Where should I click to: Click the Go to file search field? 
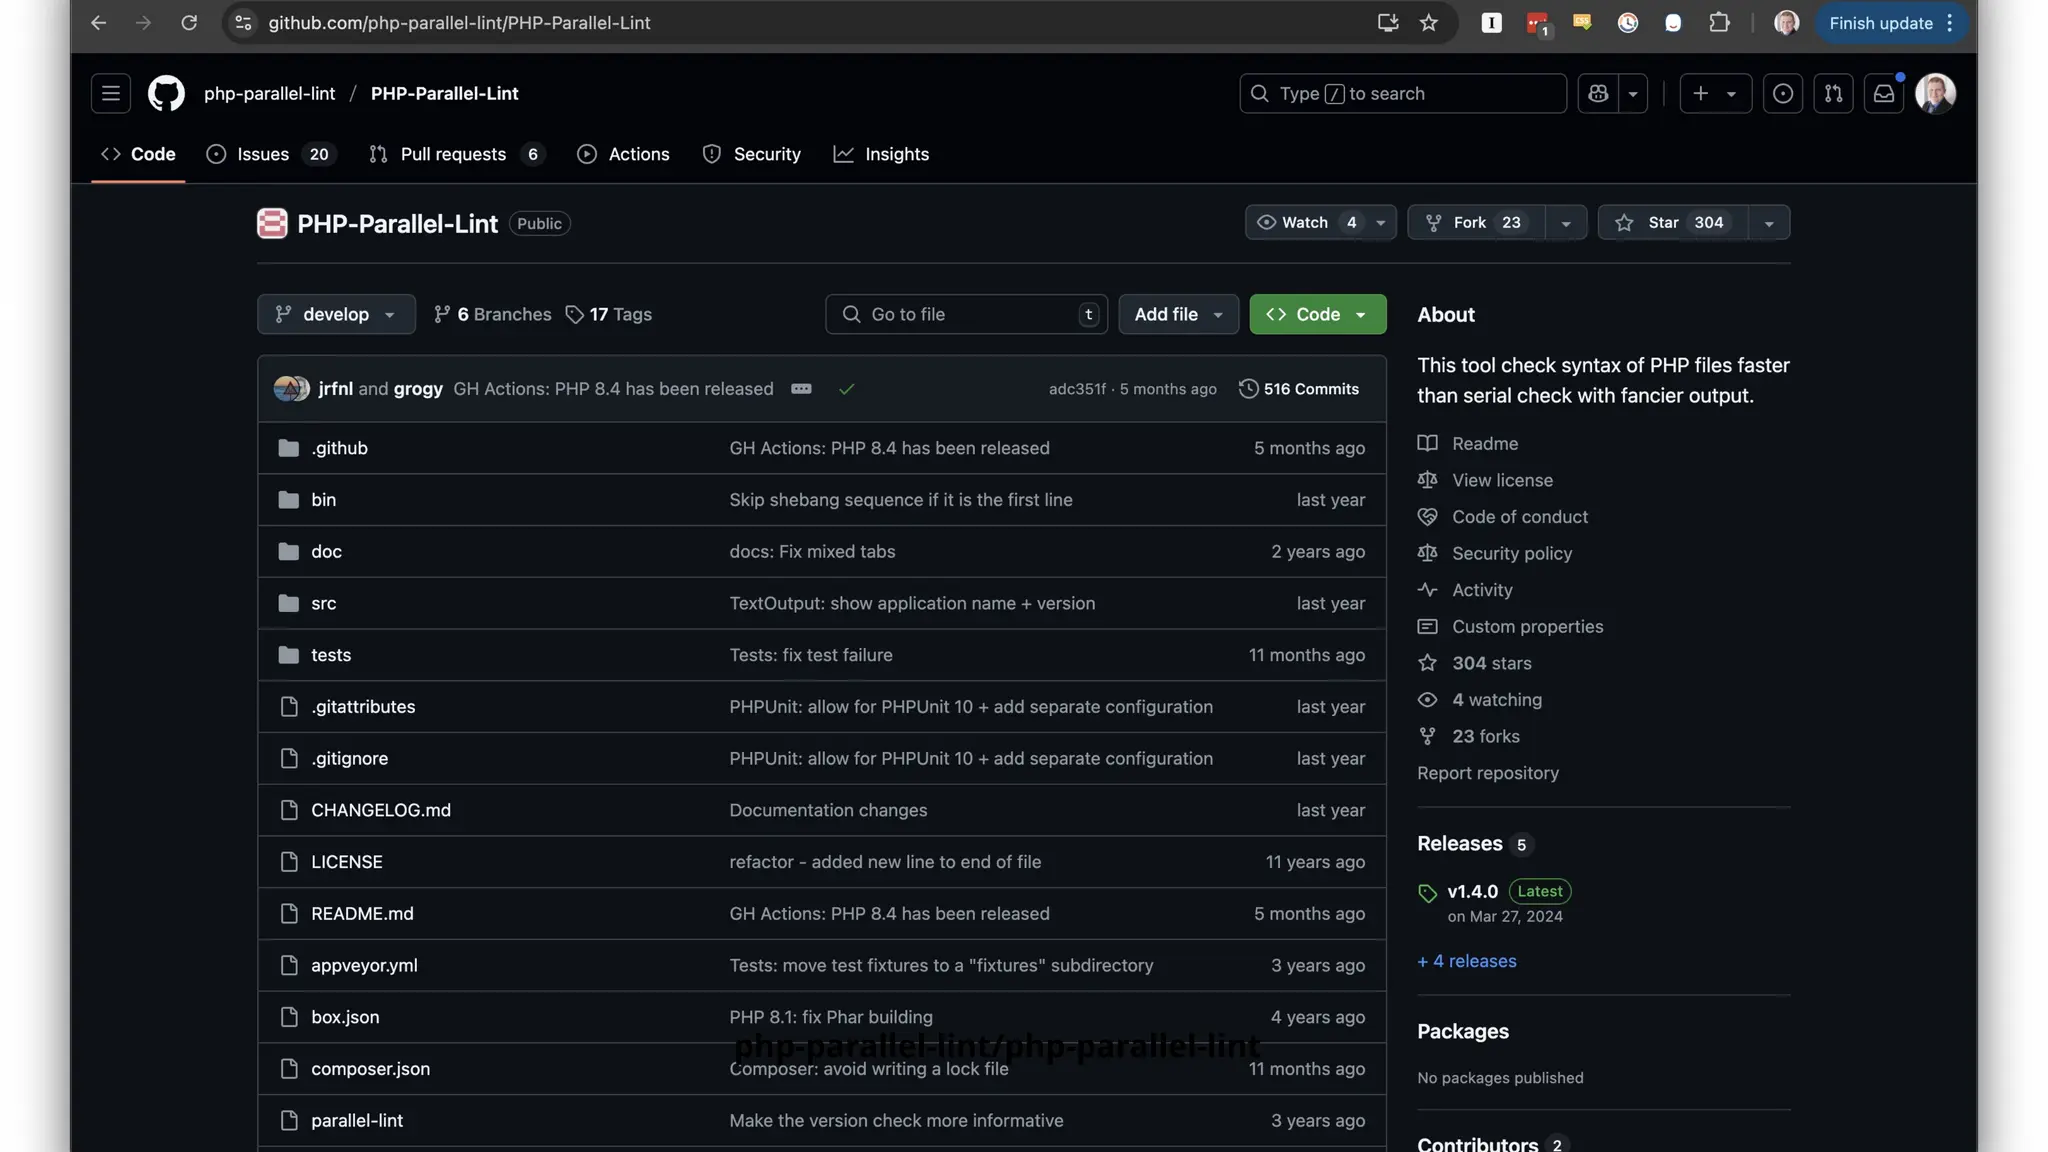[966, 314]
